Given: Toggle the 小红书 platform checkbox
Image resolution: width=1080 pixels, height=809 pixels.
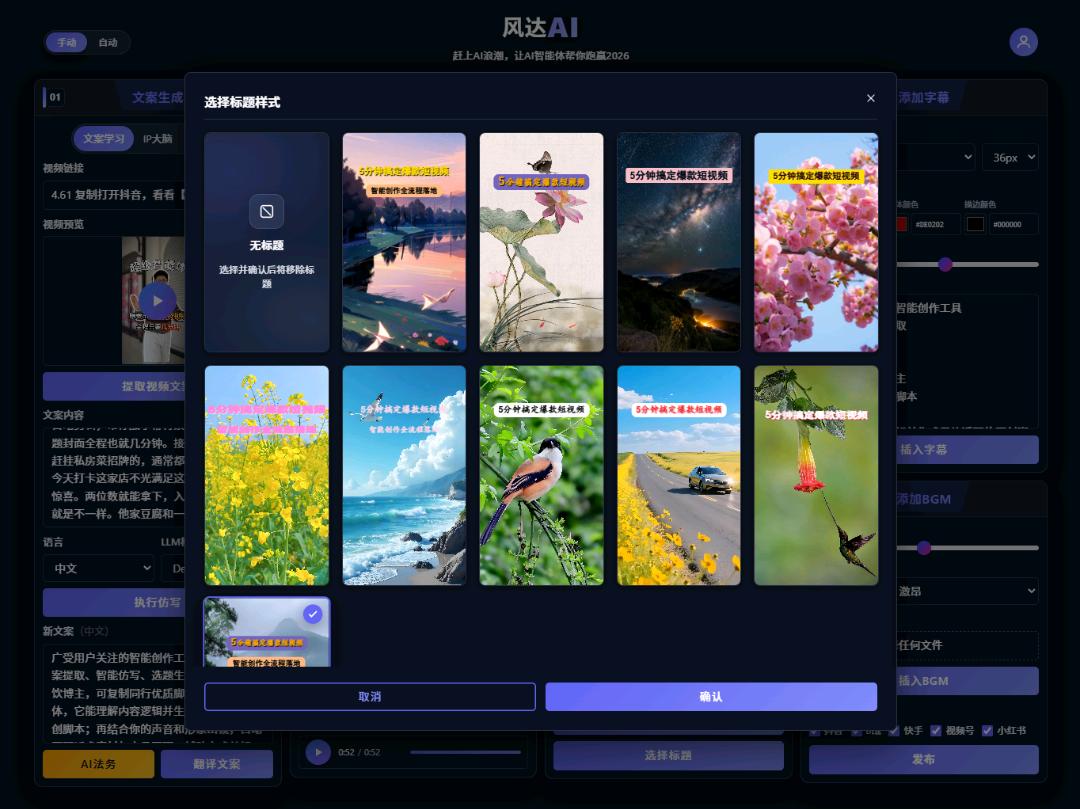Looking at the screenshot, I should pyautogui.click(x=988, y=730).
